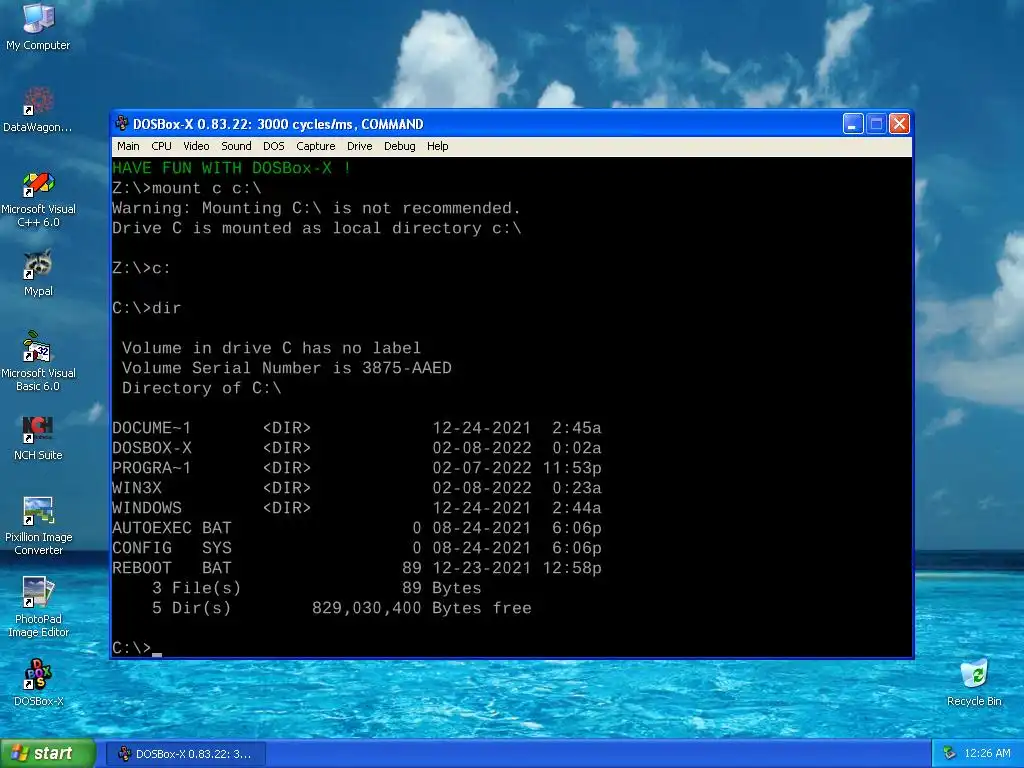
Task: Click the 'Z:\>mount c c:\' command line
Action: pos(187,188)
